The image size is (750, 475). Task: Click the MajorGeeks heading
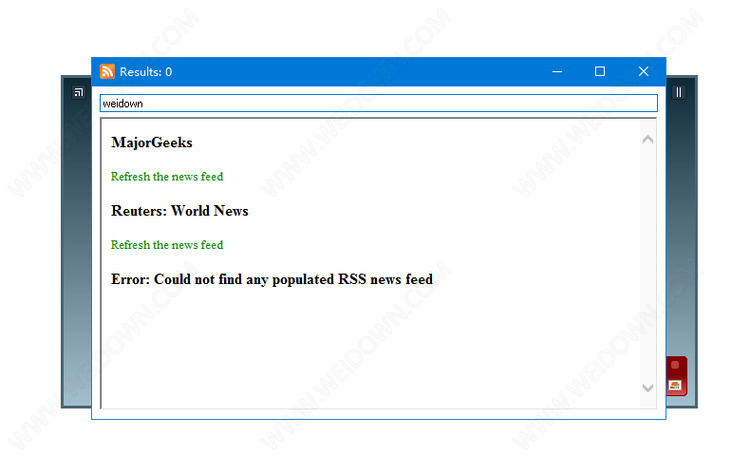click(152, 143)
